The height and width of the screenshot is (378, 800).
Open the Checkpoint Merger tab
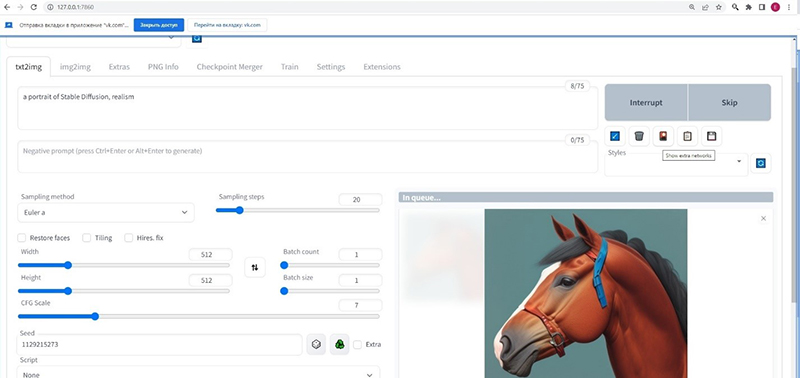pos(230,67)
